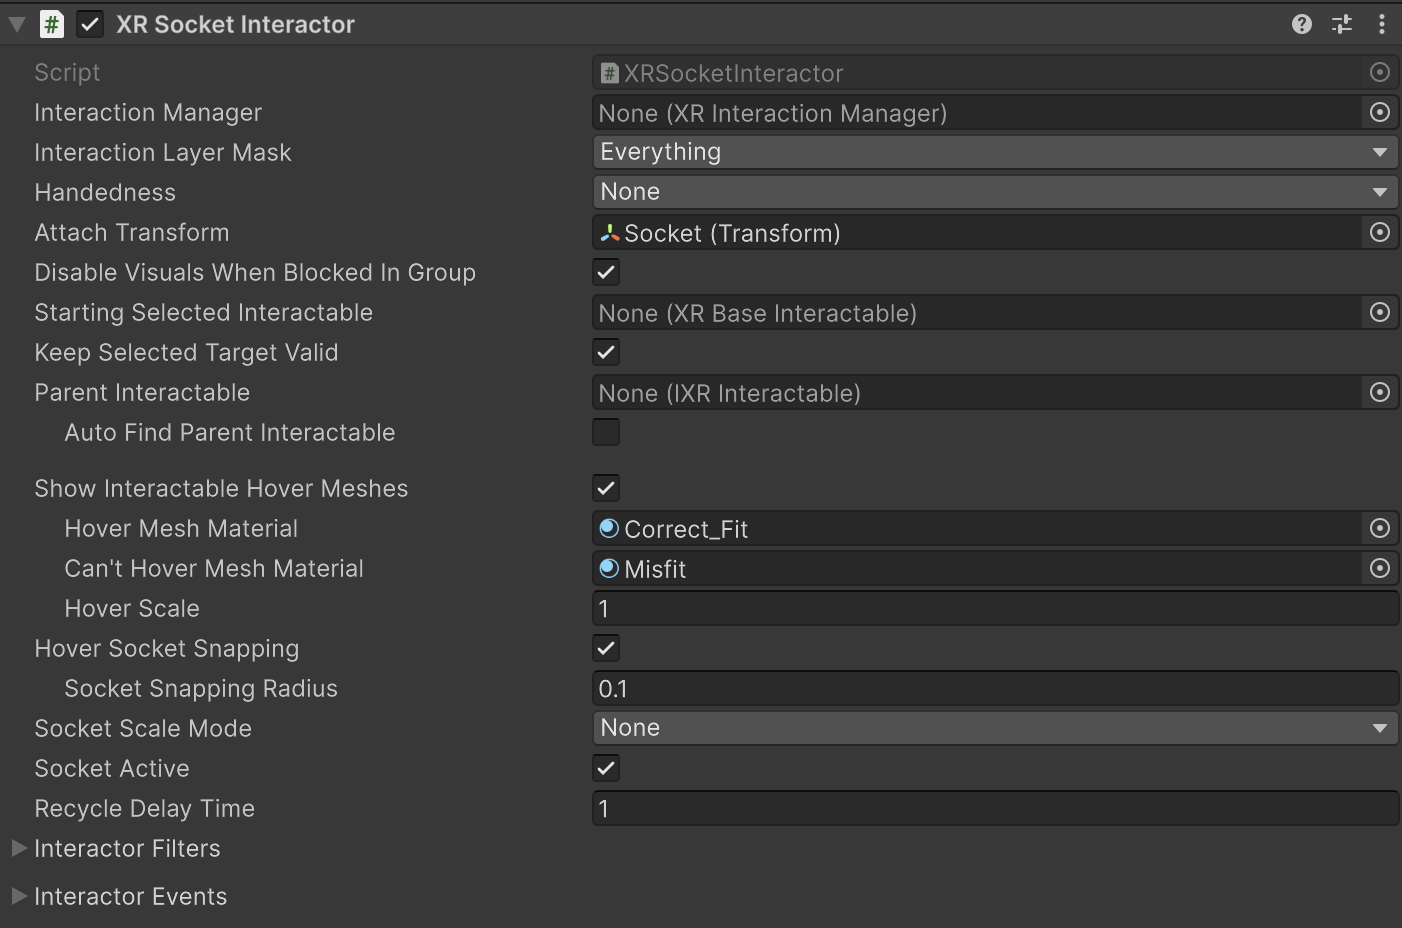1402x928 pixels.
Task: Click the material icon next to Correct_Fit
Action: point(609,528)
